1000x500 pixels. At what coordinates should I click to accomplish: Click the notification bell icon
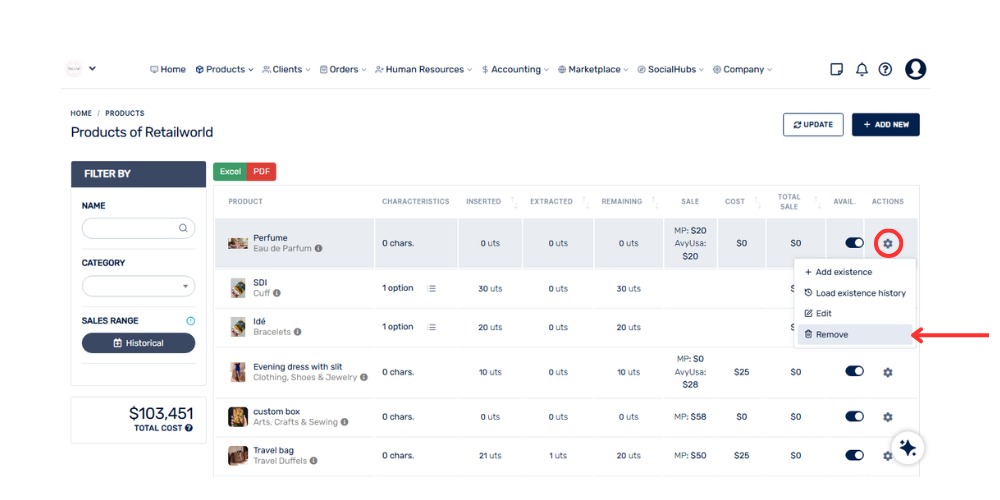[x=861, y=69]
